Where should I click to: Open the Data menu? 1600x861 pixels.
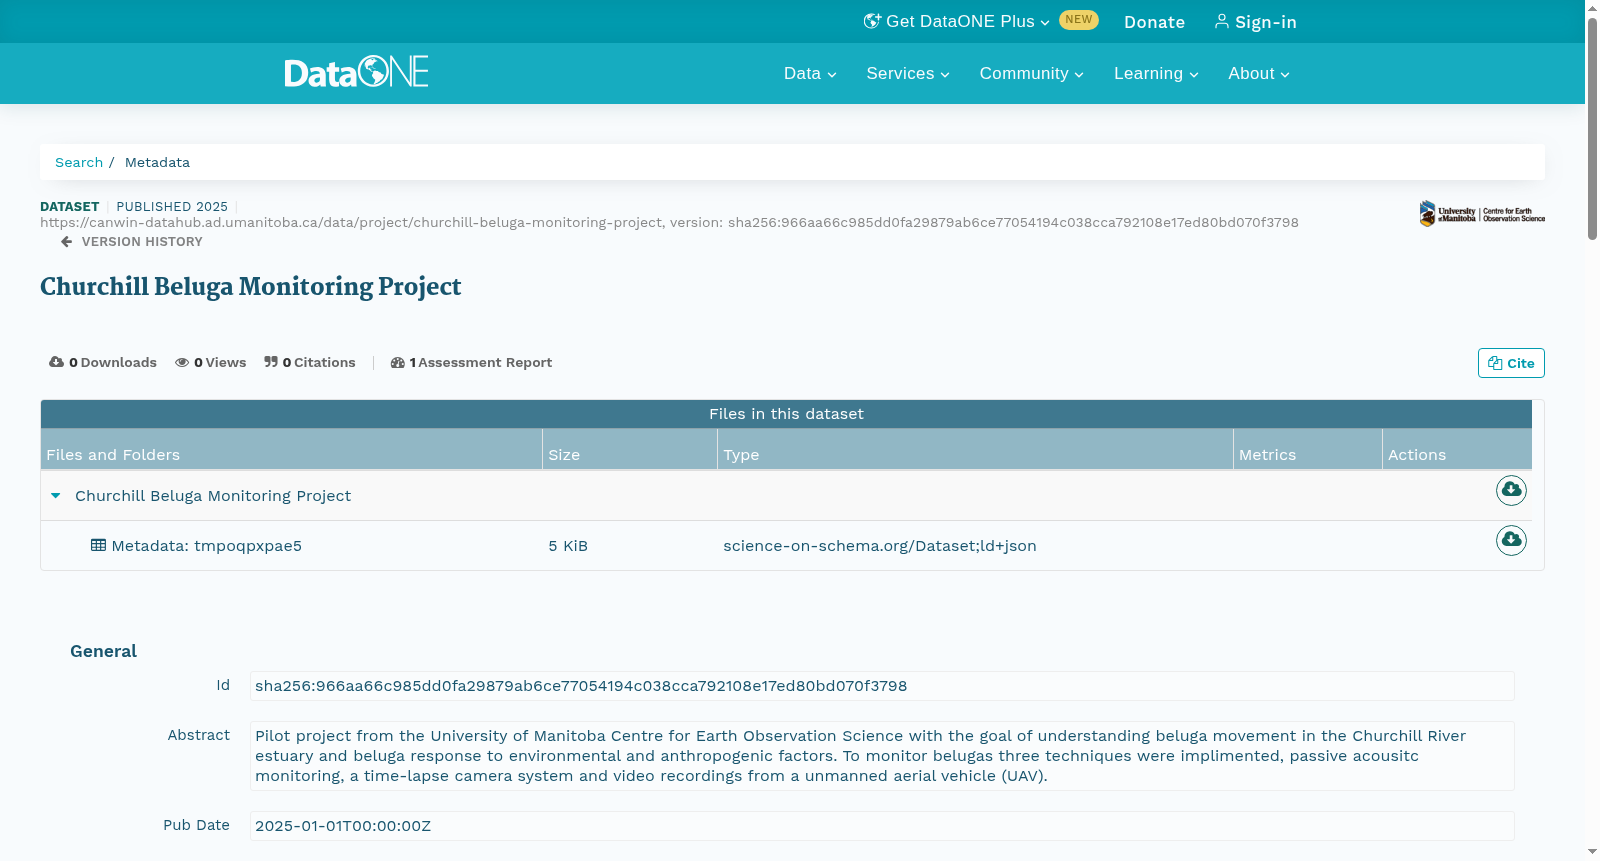point(810,73)
